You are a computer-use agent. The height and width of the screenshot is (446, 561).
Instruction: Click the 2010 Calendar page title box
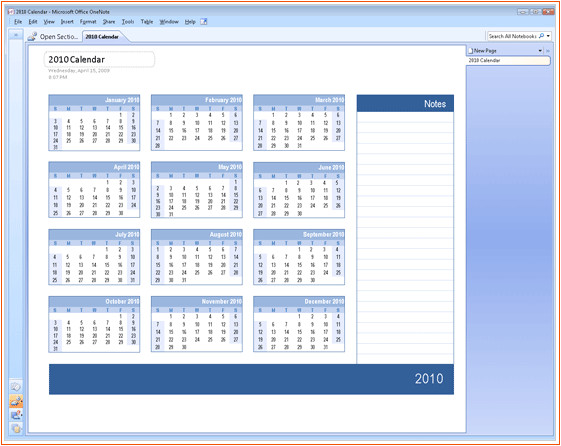click(99, 59)
